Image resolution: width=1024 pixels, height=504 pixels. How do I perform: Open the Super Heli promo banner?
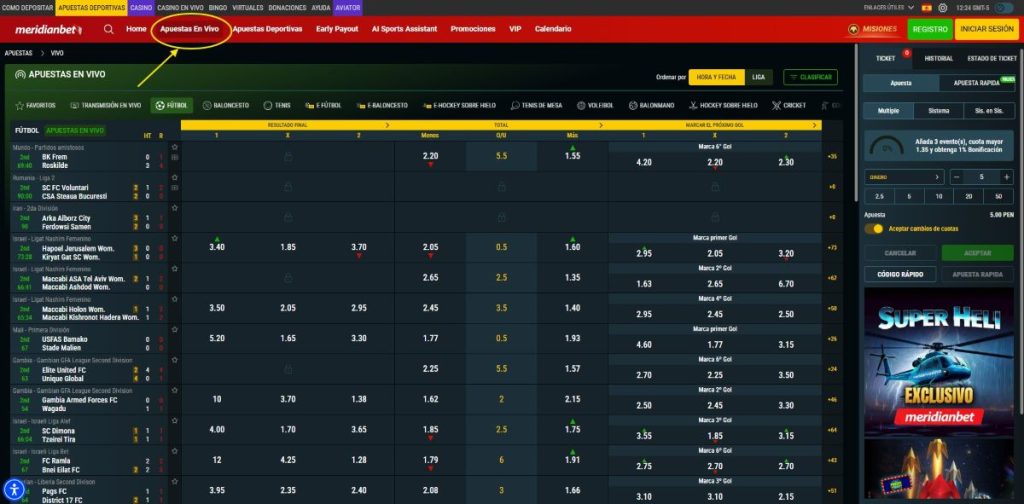click(939, 361)
